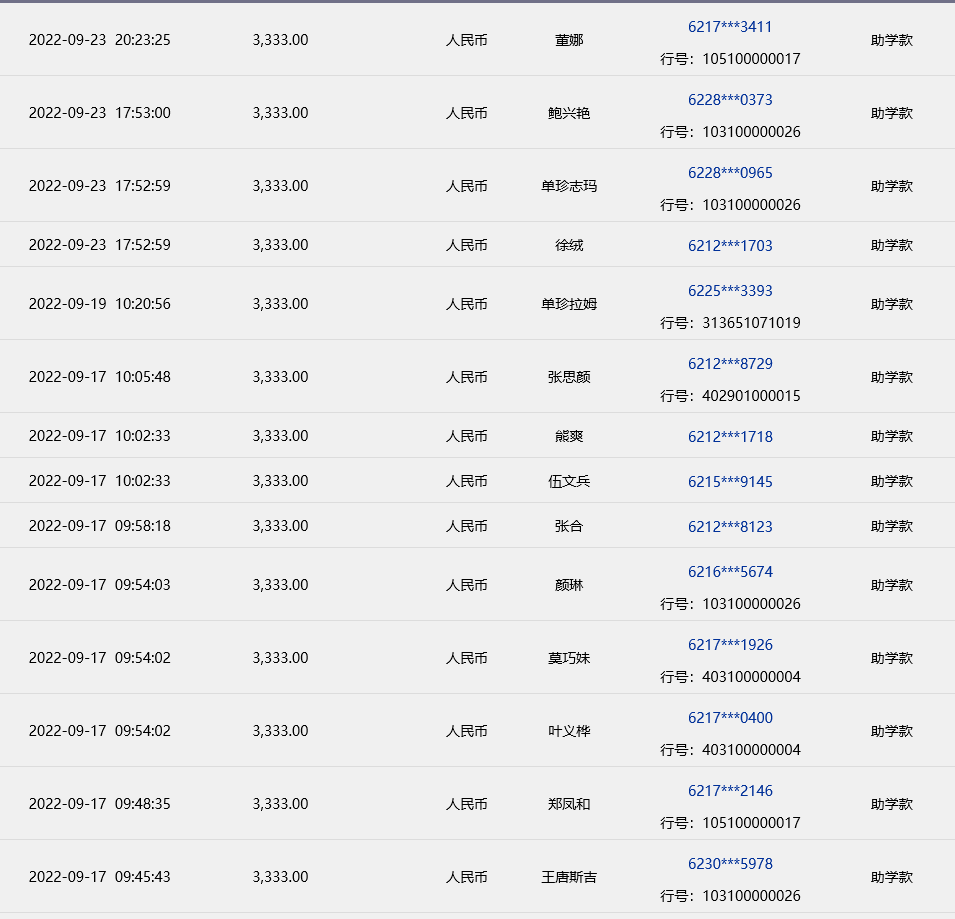
Task: Click the 助学款 remark in 张合's row
Action: tap(891, 526)
